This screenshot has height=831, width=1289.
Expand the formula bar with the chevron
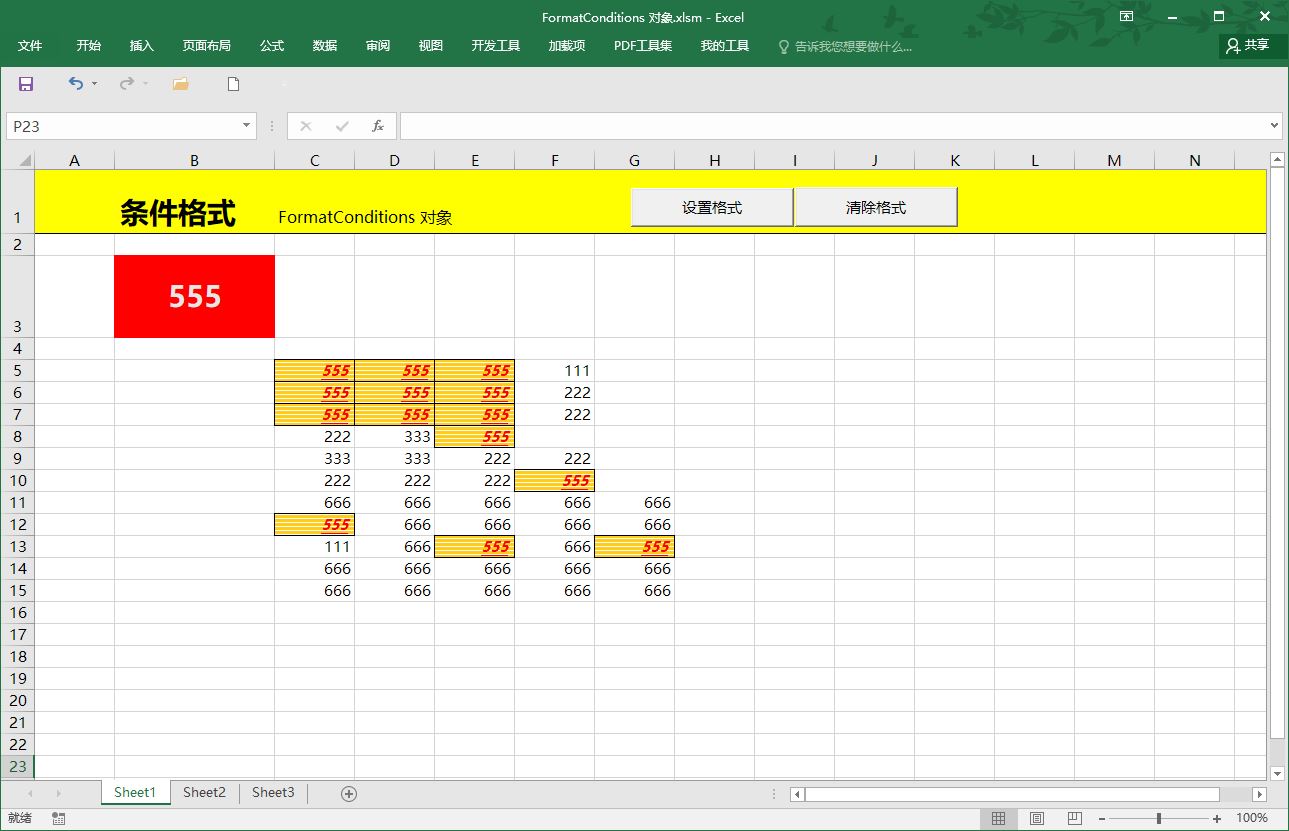(x=1274, y=126)
